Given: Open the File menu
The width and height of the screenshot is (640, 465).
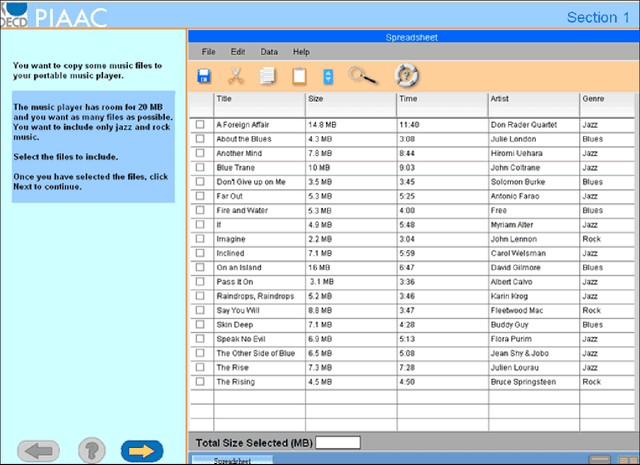Looking at the screenshot, I should [209, 51].
